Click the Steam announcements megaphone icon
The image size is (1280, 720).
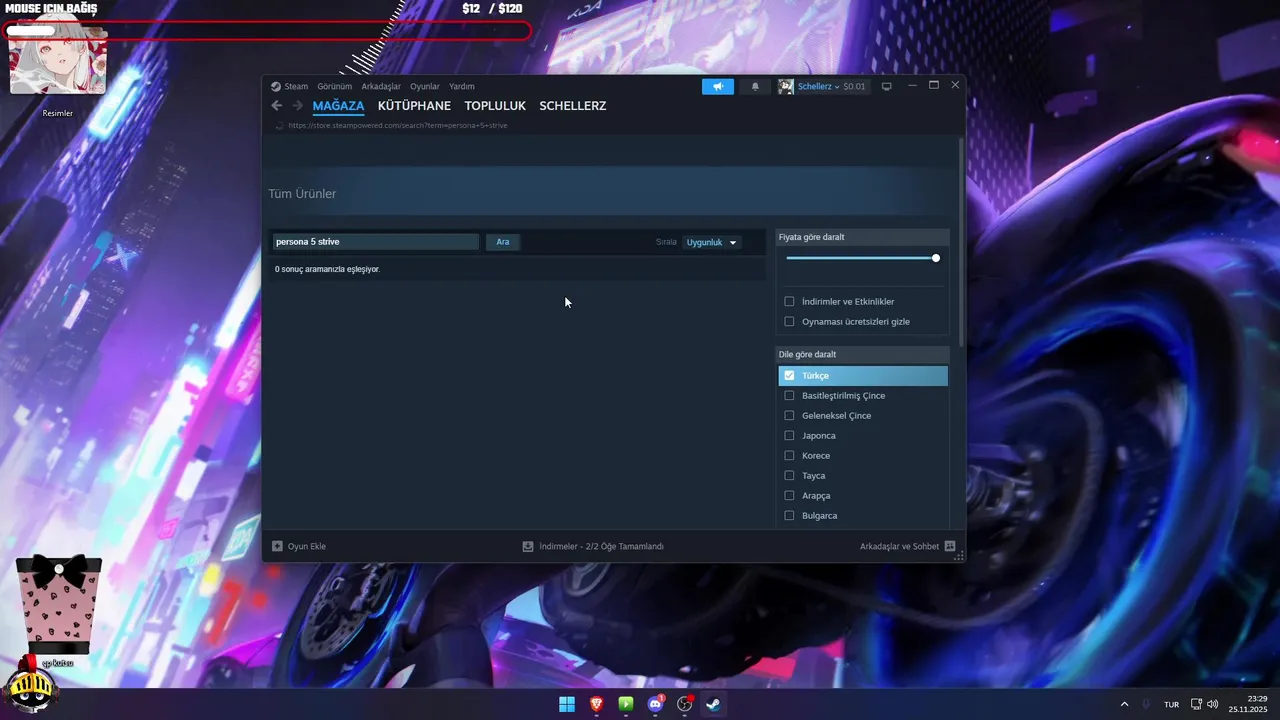click(x=718, y=86)
